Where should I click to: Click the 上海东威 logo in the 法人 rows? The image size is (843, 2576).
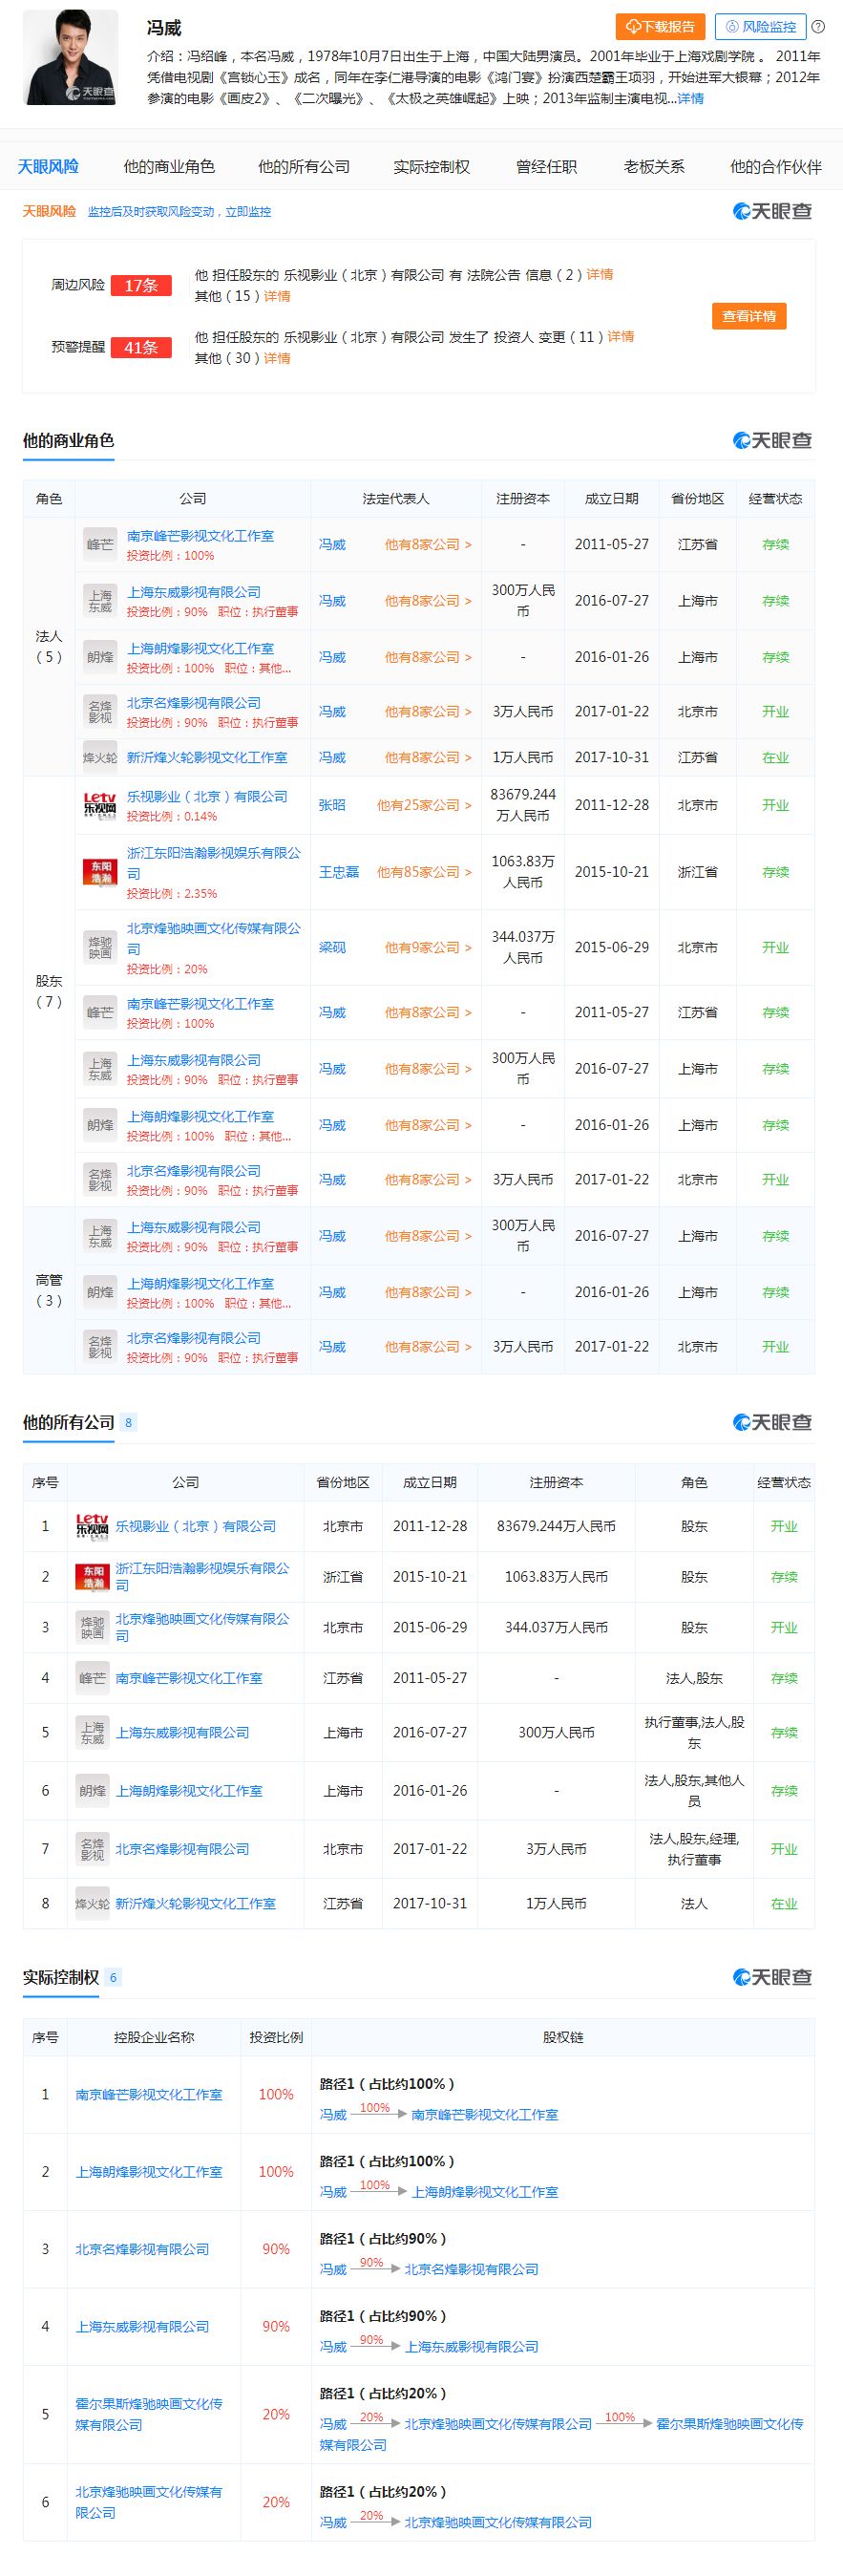click(100, 601)
